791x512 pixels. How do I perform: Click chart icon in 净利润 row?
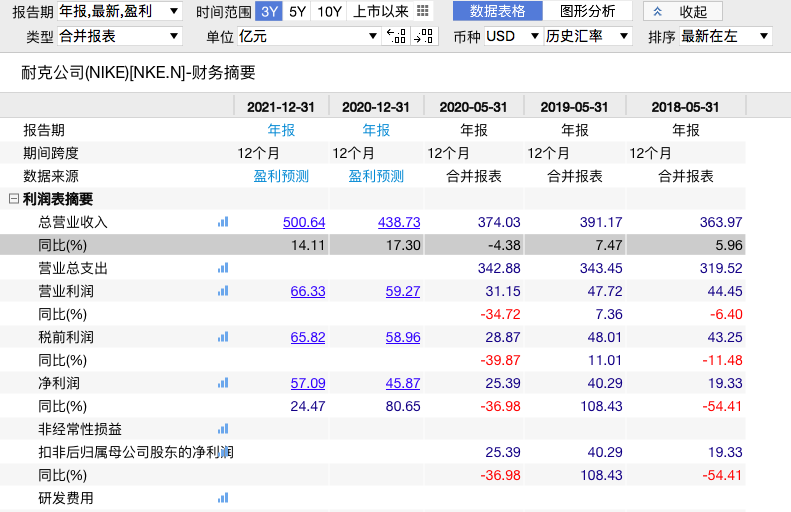(223, 383)
